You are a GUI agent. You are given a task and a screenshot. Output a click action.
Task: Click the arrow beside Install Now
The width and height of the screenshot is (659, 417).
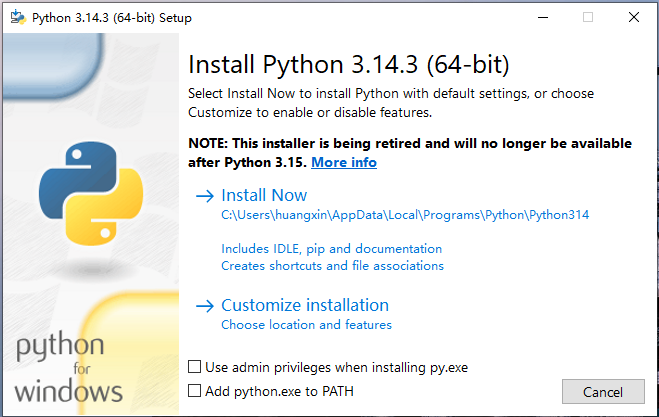205,196
